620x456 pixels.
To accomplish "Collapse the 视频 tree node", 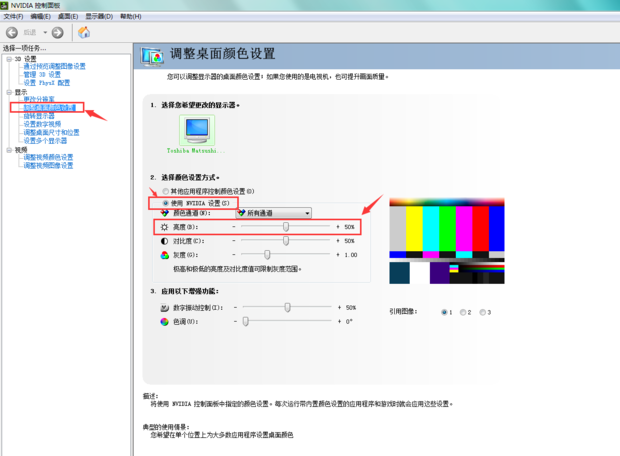I will pyautogui.click(x=9, y=150).
